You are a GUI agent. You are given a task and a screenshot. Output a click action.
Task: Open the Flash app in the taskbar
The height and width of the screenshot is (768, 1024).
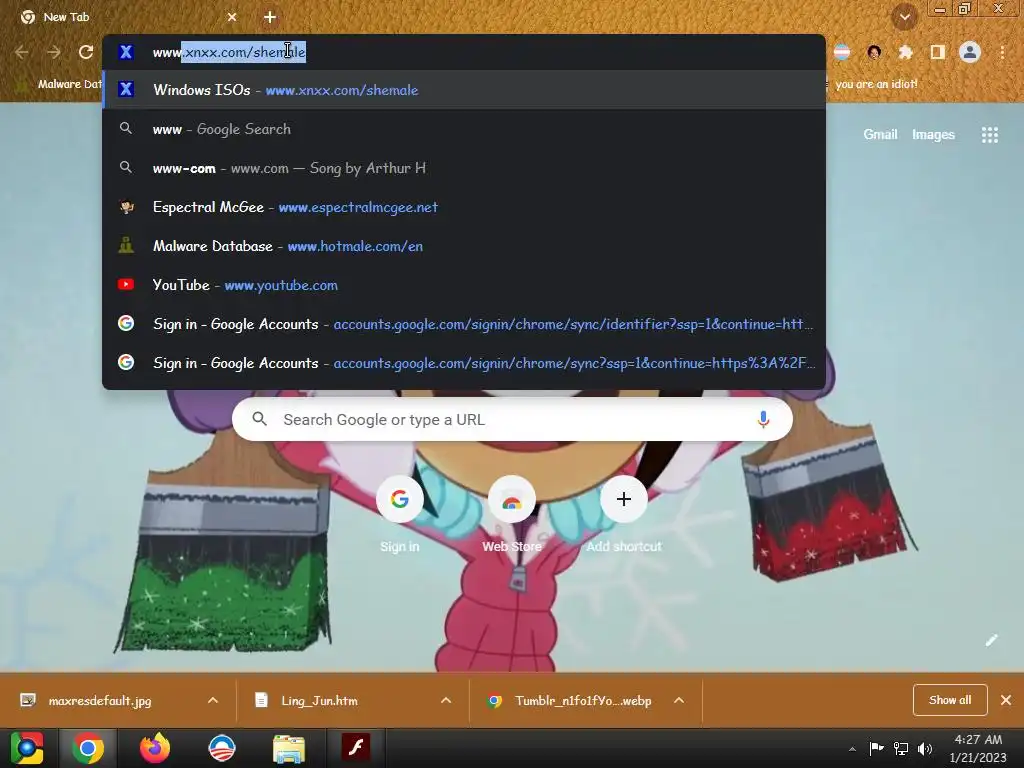pyautogui.click(x=355, y=747)
